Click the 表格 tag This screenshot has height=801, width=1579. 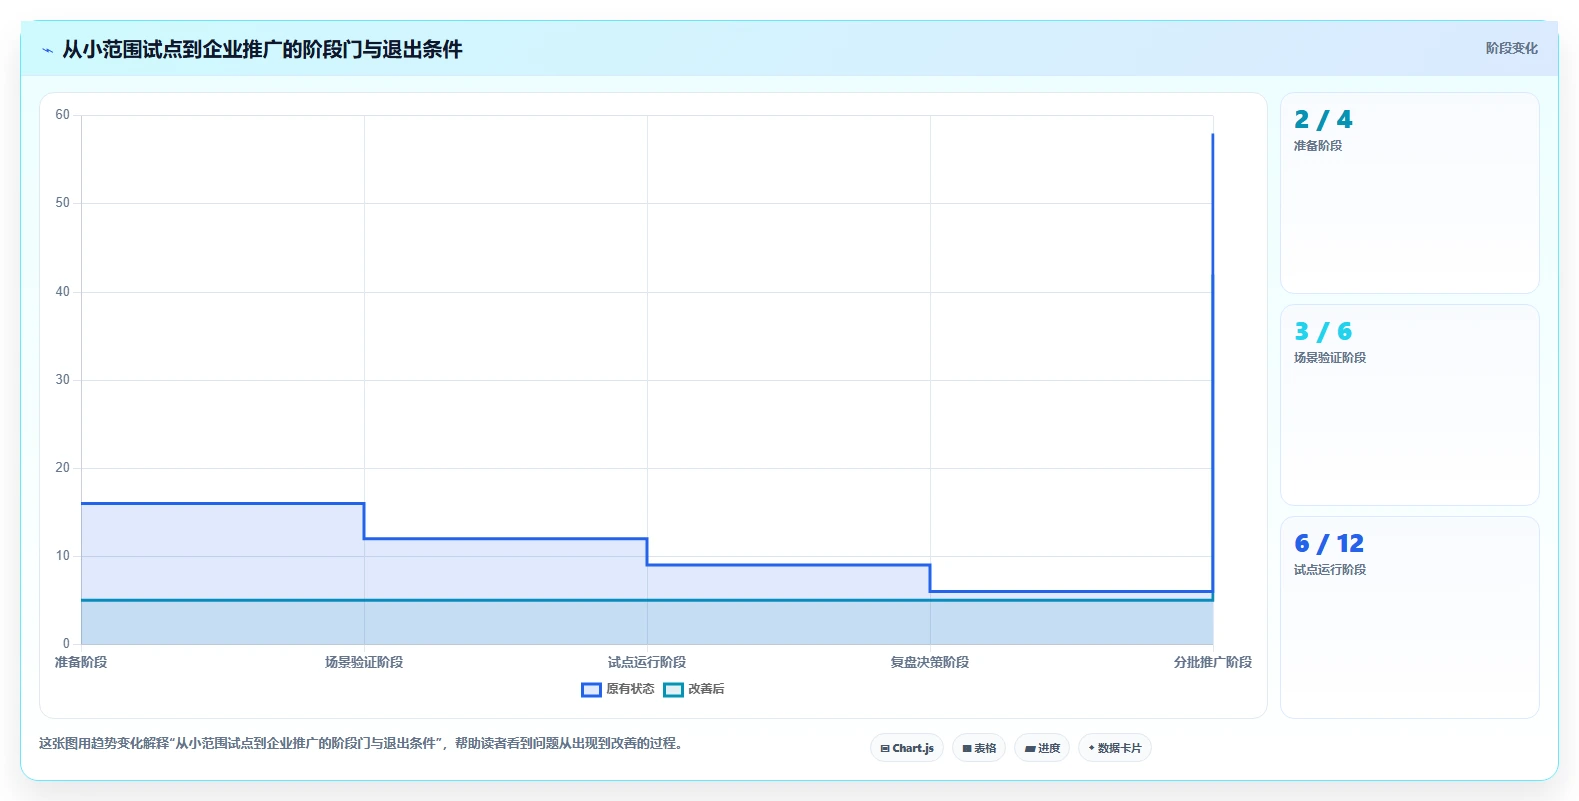point(979,748)
